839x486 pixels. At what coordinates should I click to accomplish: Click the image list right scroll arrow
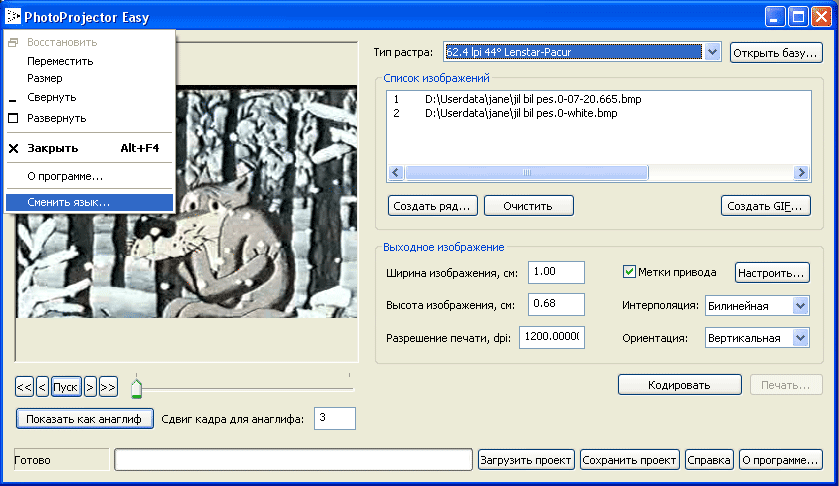[x=801, y=172]
